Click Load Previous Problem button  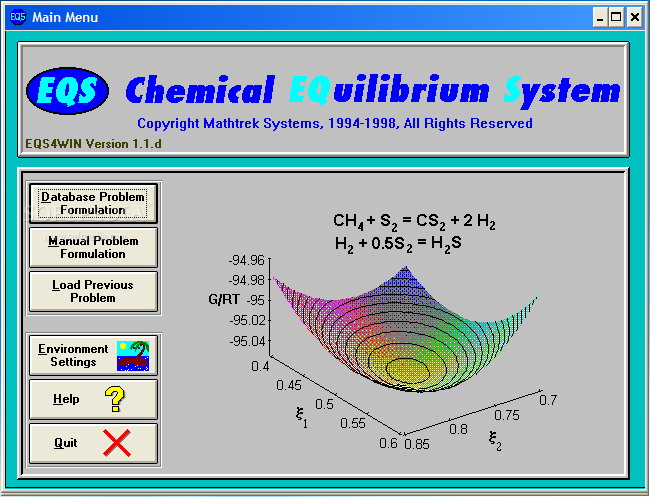point(93,291)
